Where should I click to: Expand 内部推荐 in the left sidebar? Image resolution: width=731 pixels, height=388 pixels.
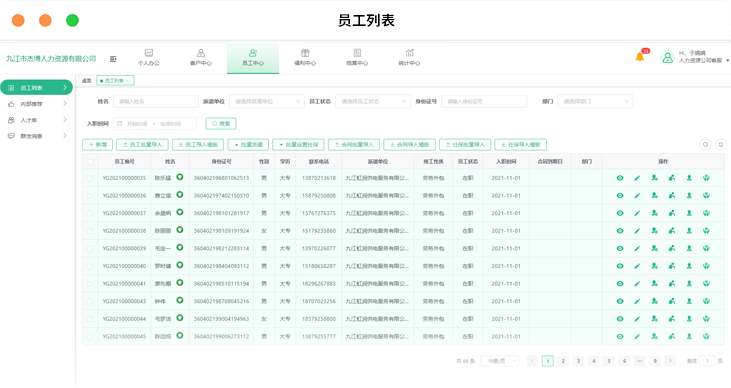pyautogui.click(x=37, y=104)
